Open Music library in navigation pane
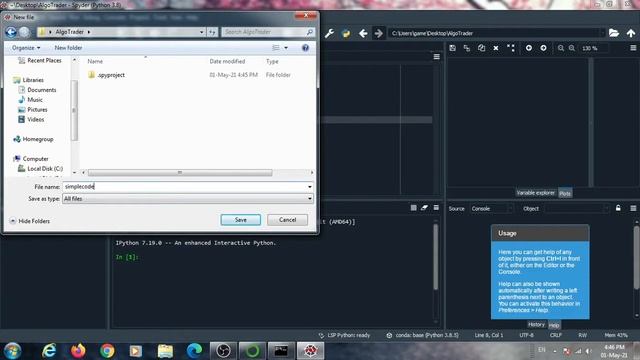This screenshot has height=360, width=640. tap(31, 100)
